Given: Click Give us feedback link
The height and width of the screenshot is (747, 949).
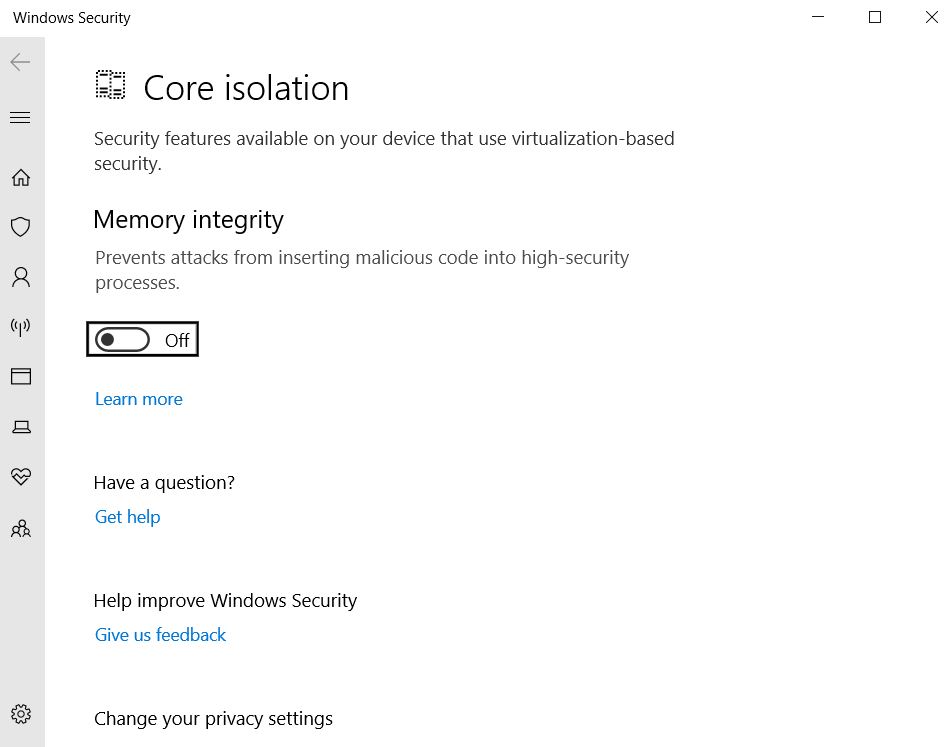Looking at the screenshot, I should (160, 635).
